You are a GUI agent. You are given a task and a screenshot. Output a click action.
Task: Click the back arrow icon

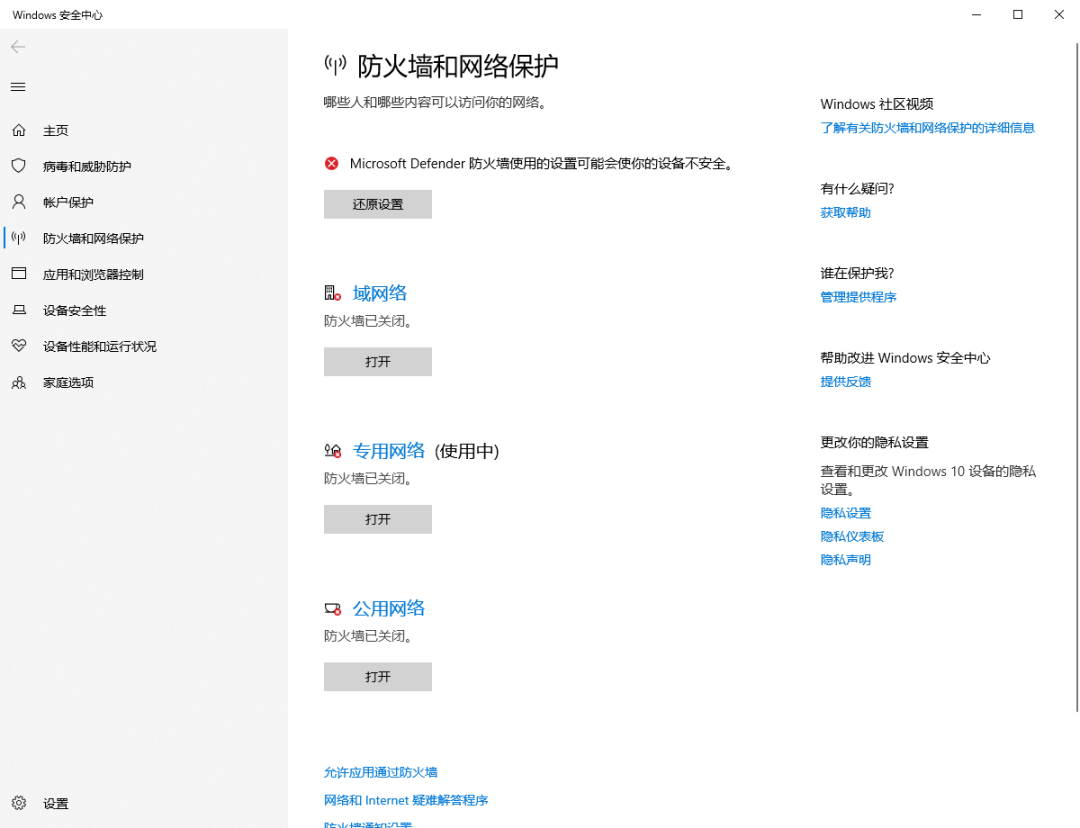18,47
